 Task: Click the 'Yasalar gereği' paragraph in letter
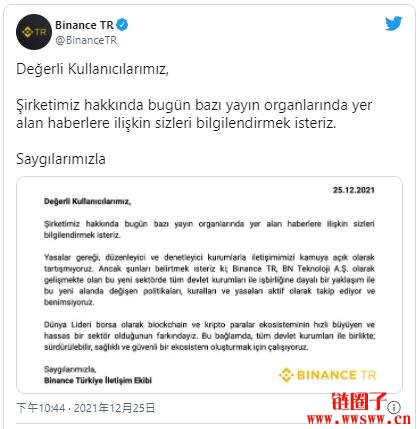(209, 280)
